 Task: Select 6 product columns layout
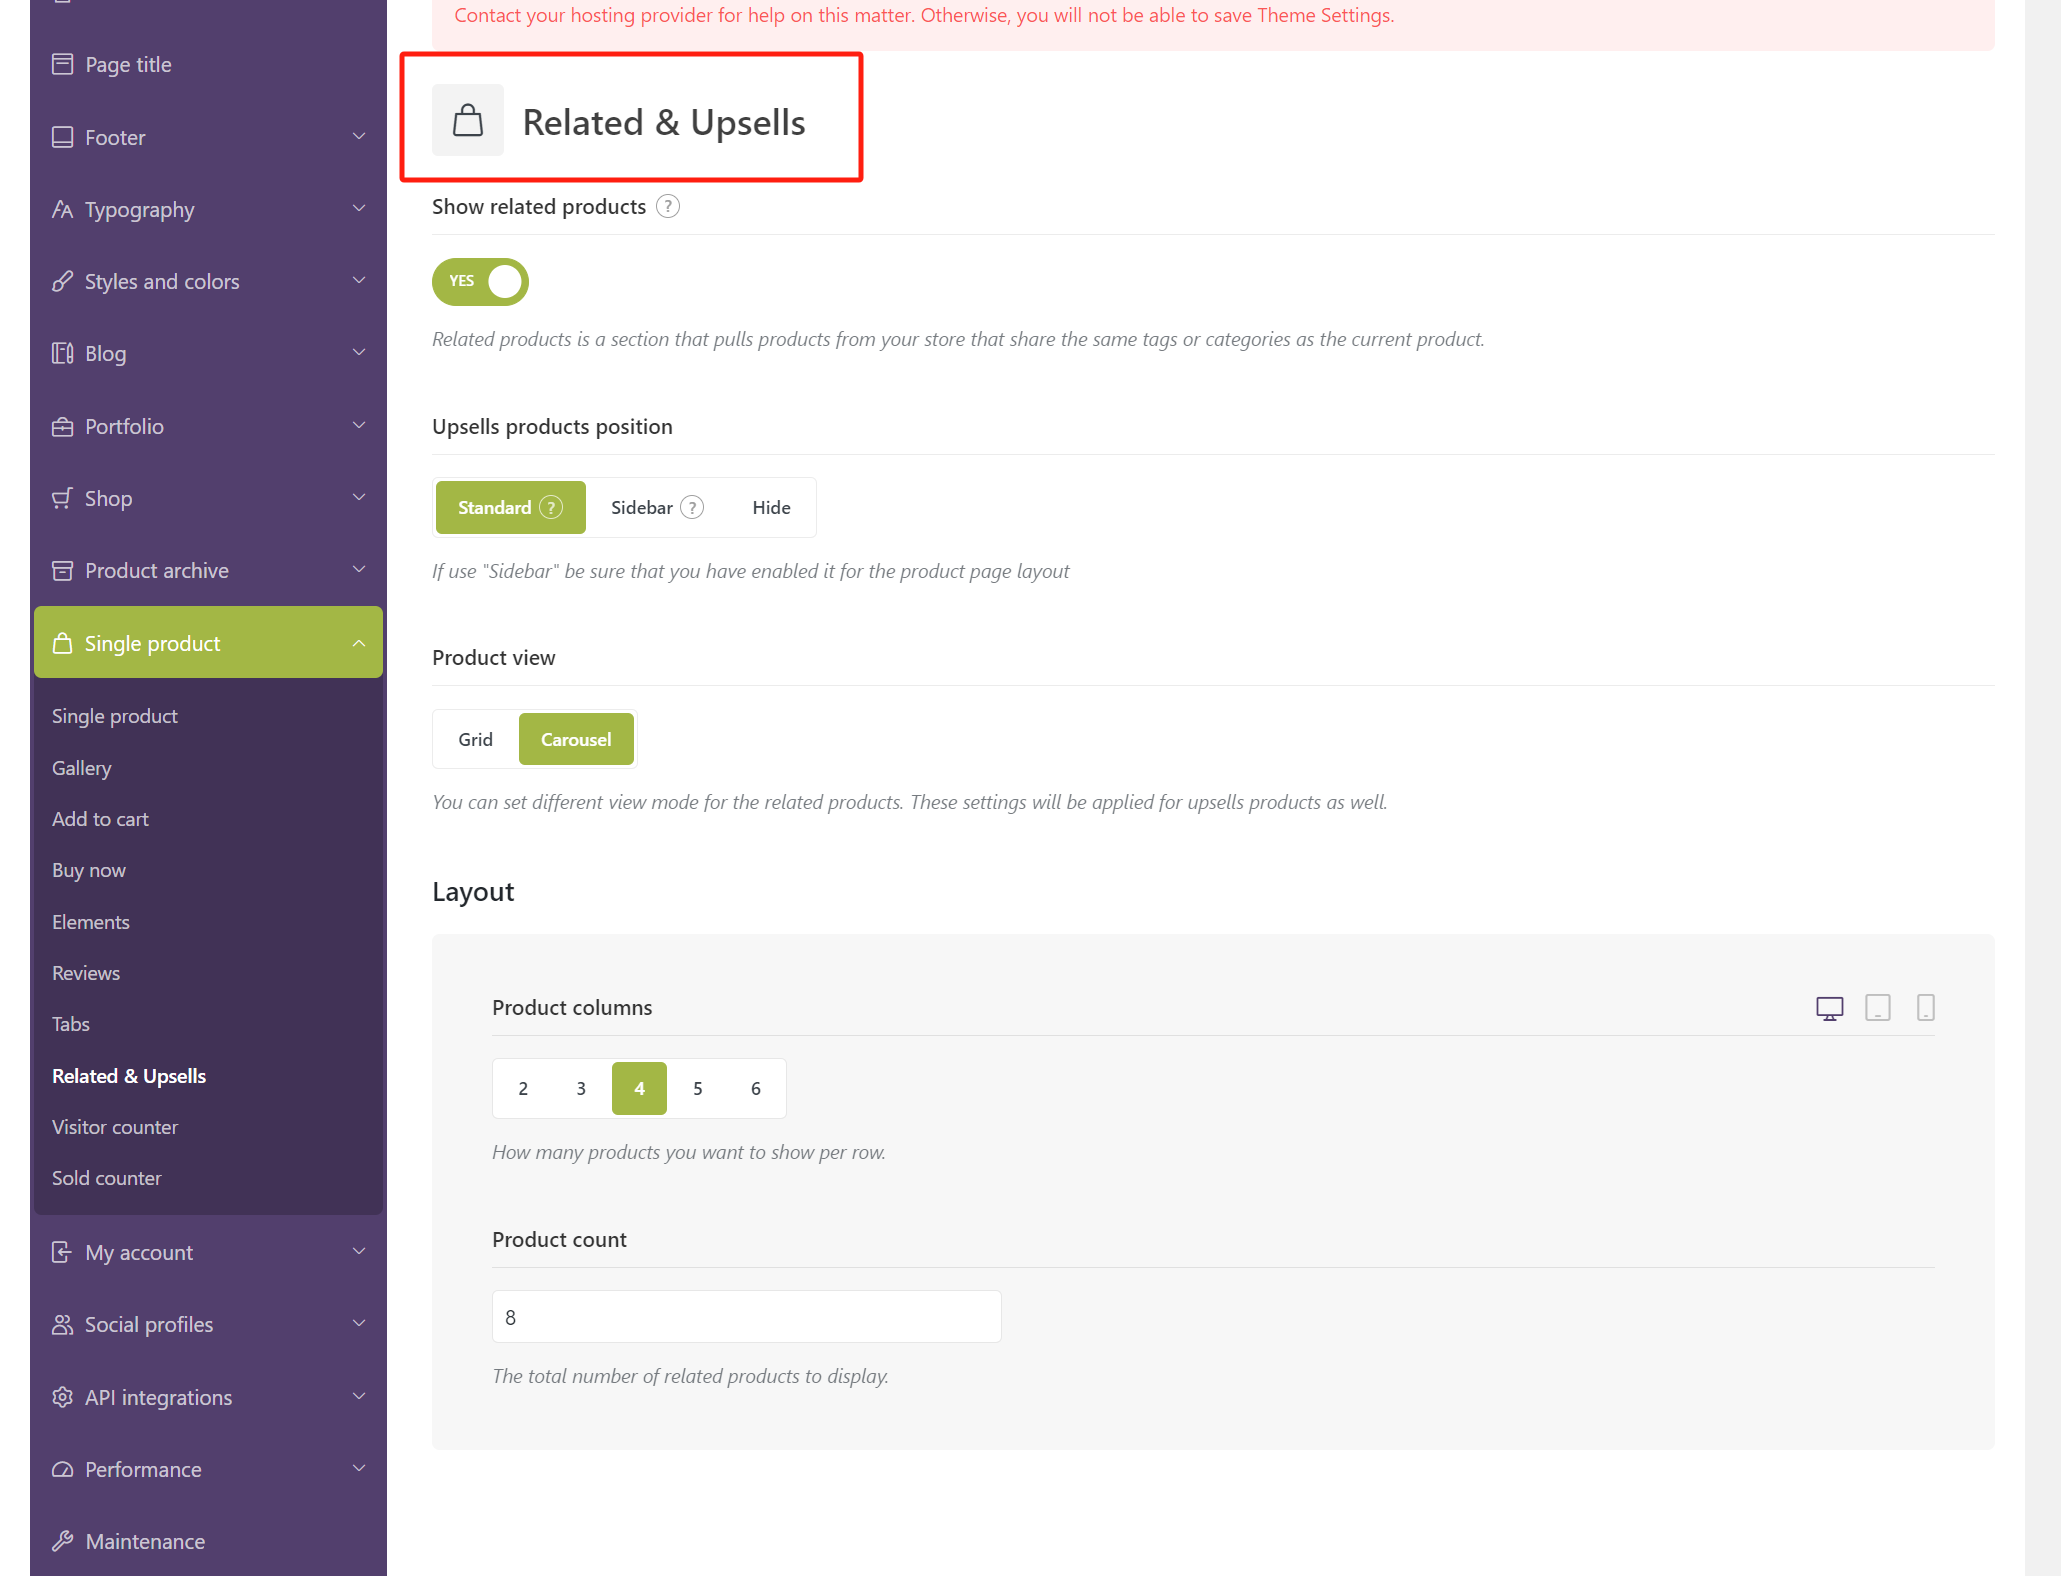pos(755,1088)
